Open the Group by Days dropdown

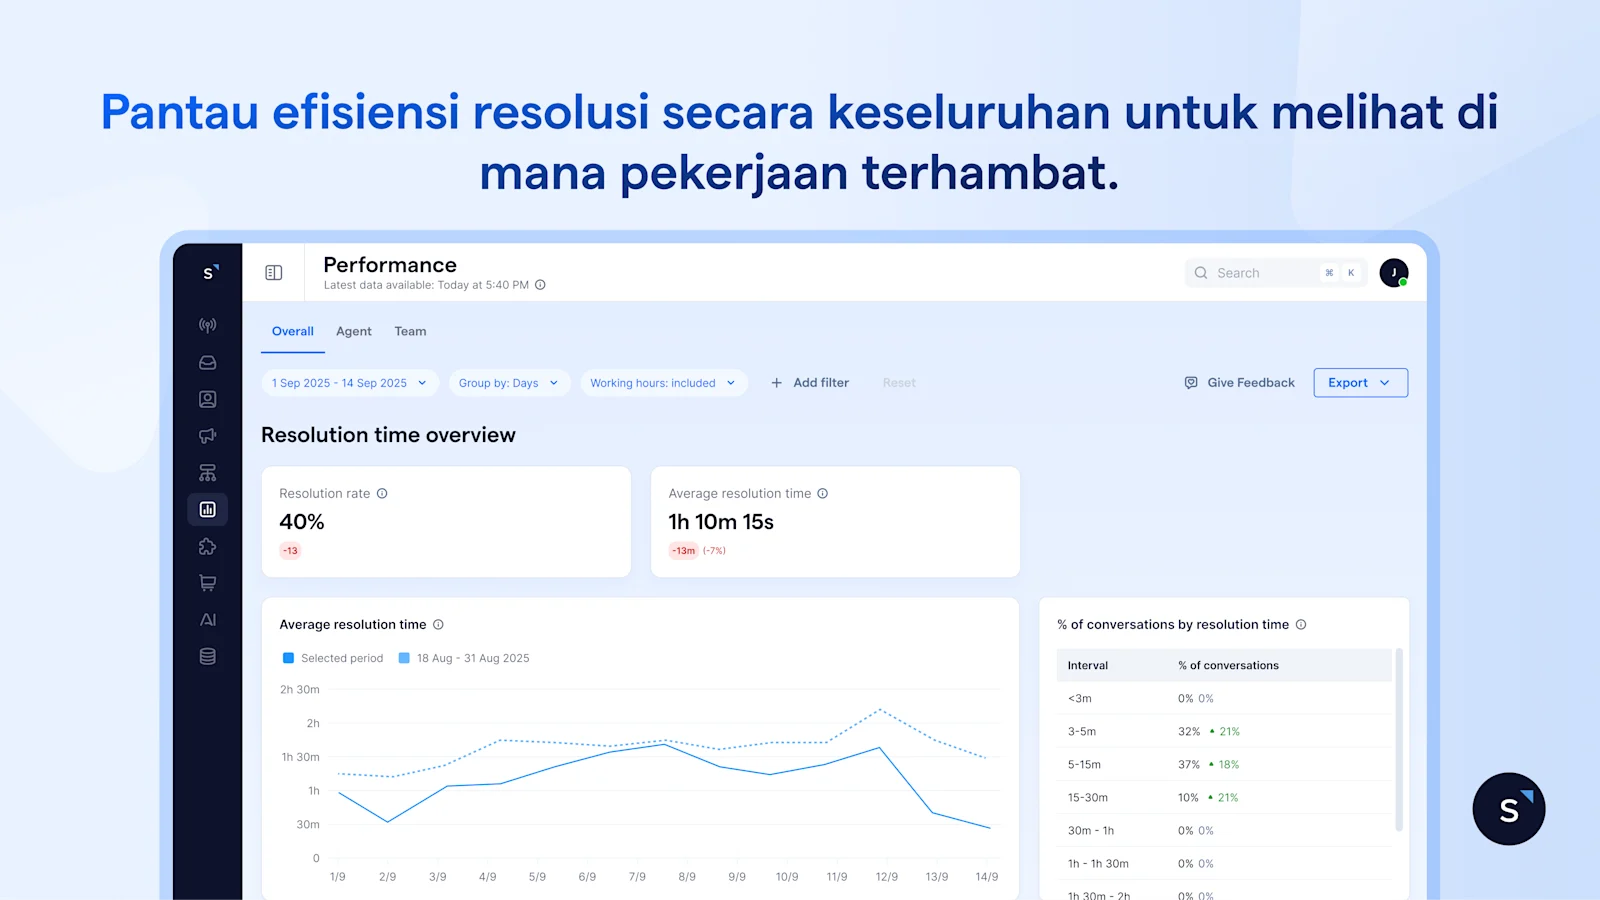[509, 382]
